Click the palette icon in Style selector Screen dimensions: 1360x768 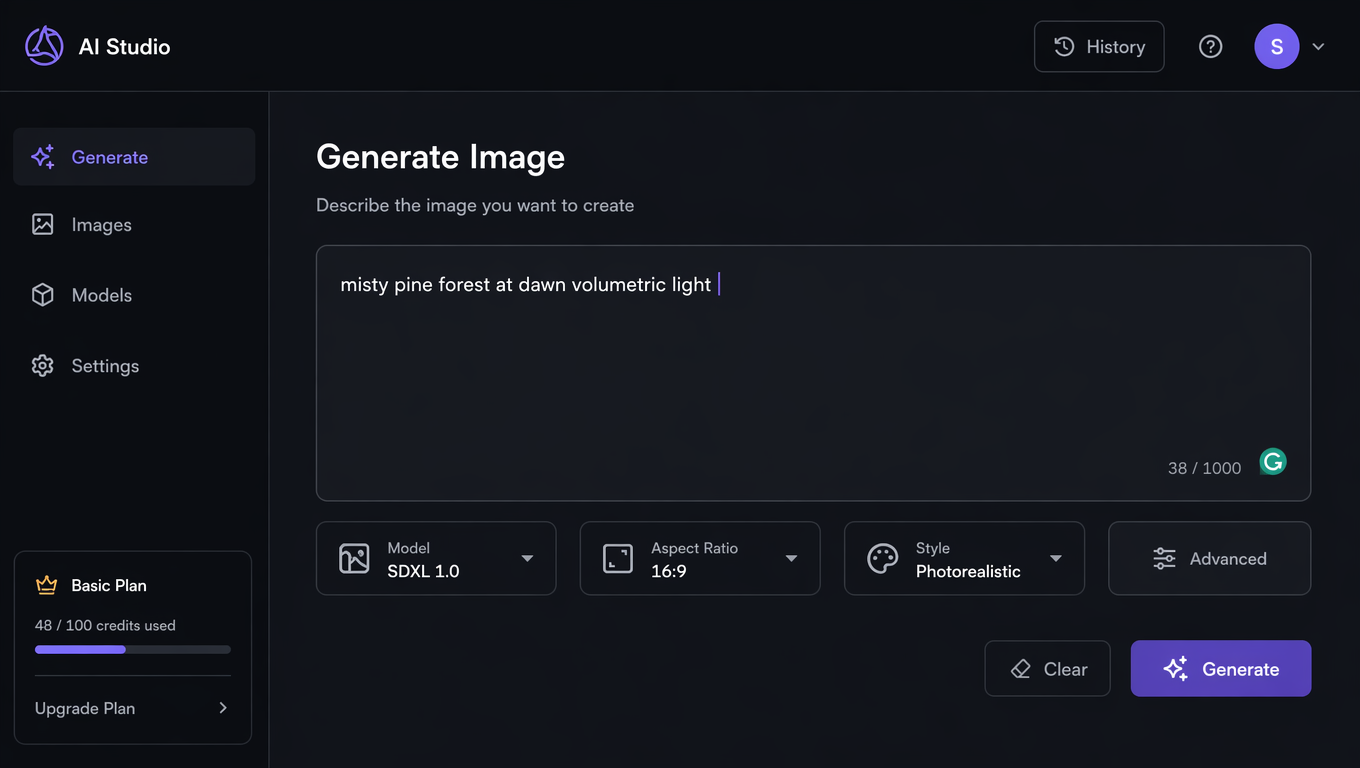pos(882,558)
